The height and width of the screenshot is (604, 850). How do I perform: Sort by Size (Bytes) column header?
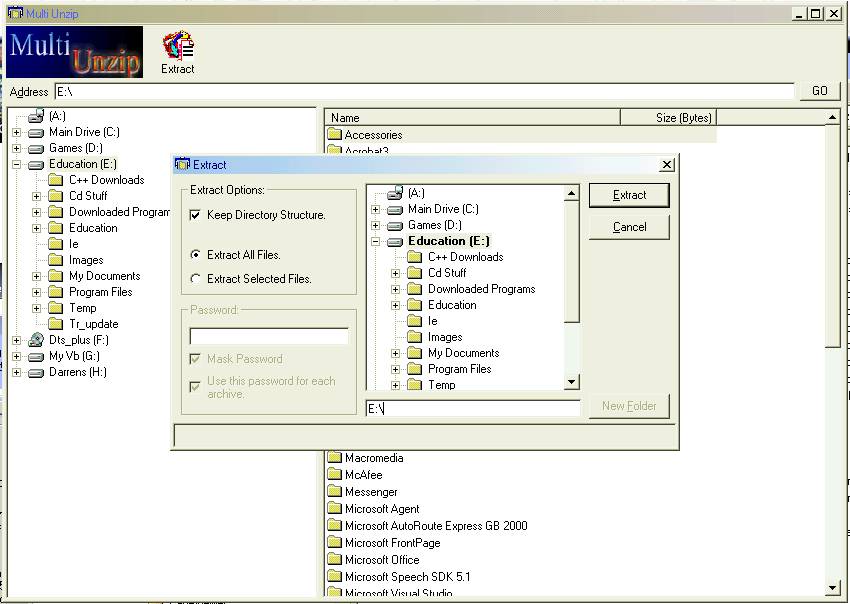(668, 117)
